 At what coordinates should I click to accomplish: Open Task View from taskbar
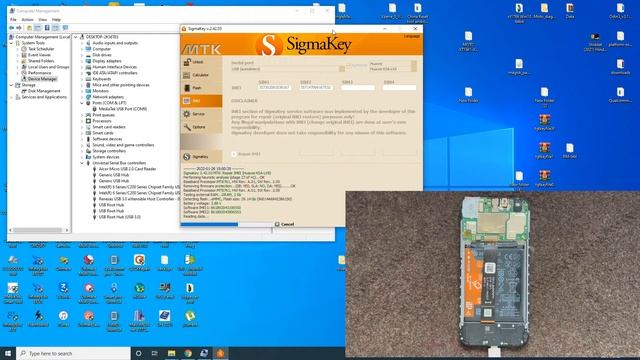[154, 353]
